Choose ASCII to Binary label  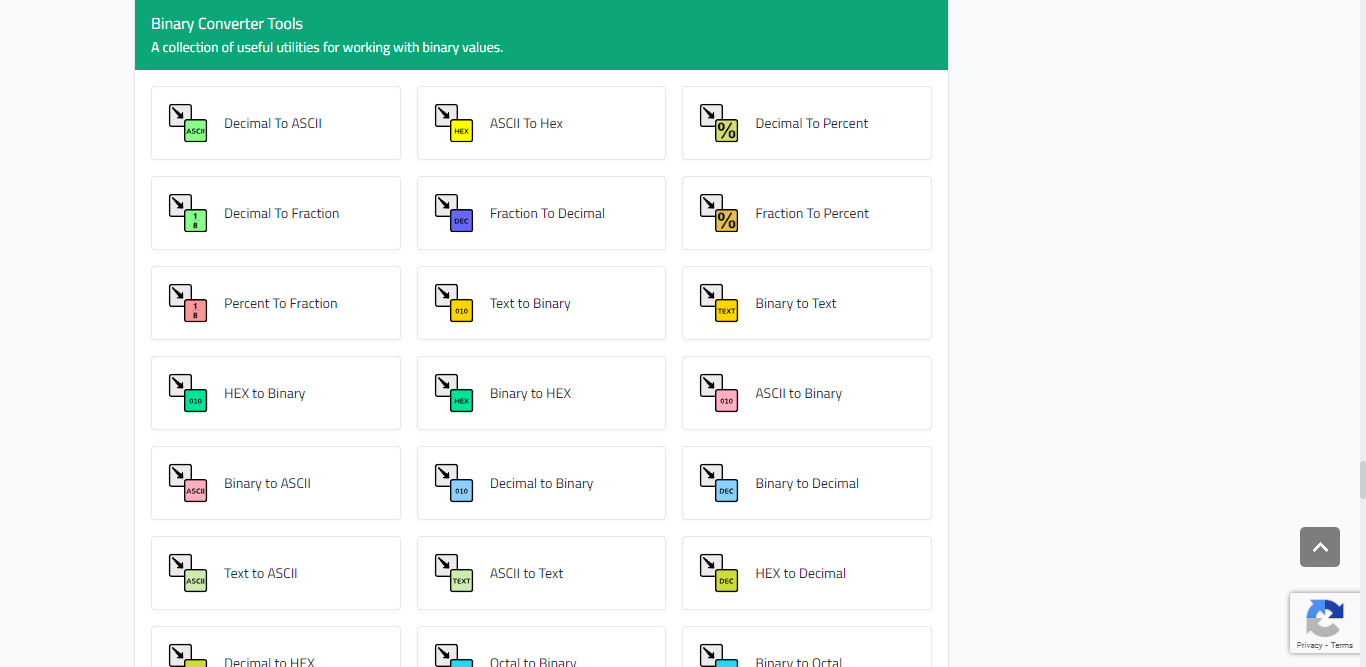click(x=799, y=393)
